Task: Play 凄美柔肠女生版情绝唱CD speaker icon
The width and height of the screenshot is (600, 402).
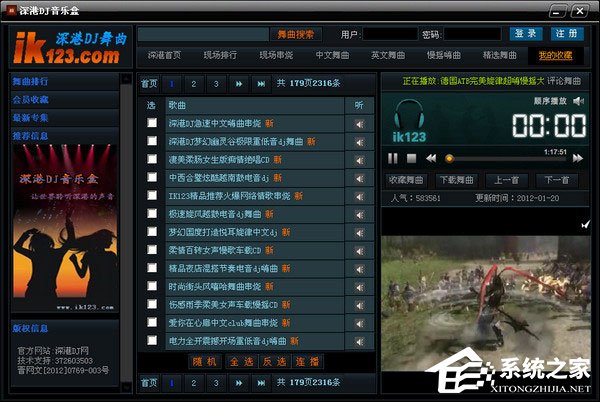Action: tap(359, 160)
